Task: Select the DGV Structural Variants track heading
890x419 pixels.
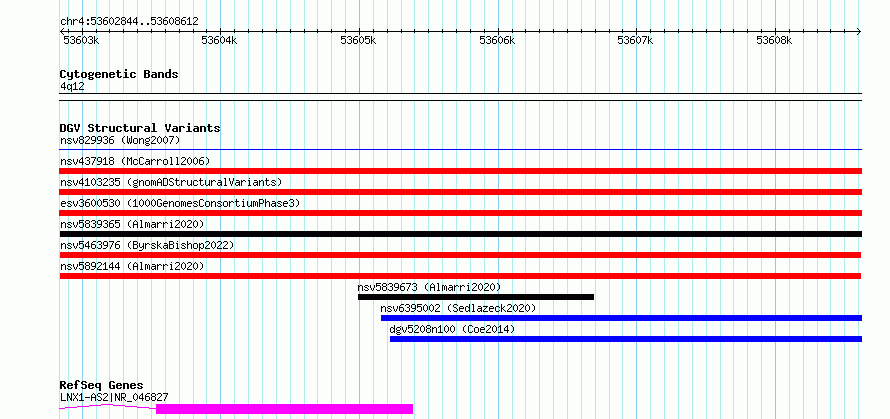Action: pyautogui.click(x=140, y=128)
